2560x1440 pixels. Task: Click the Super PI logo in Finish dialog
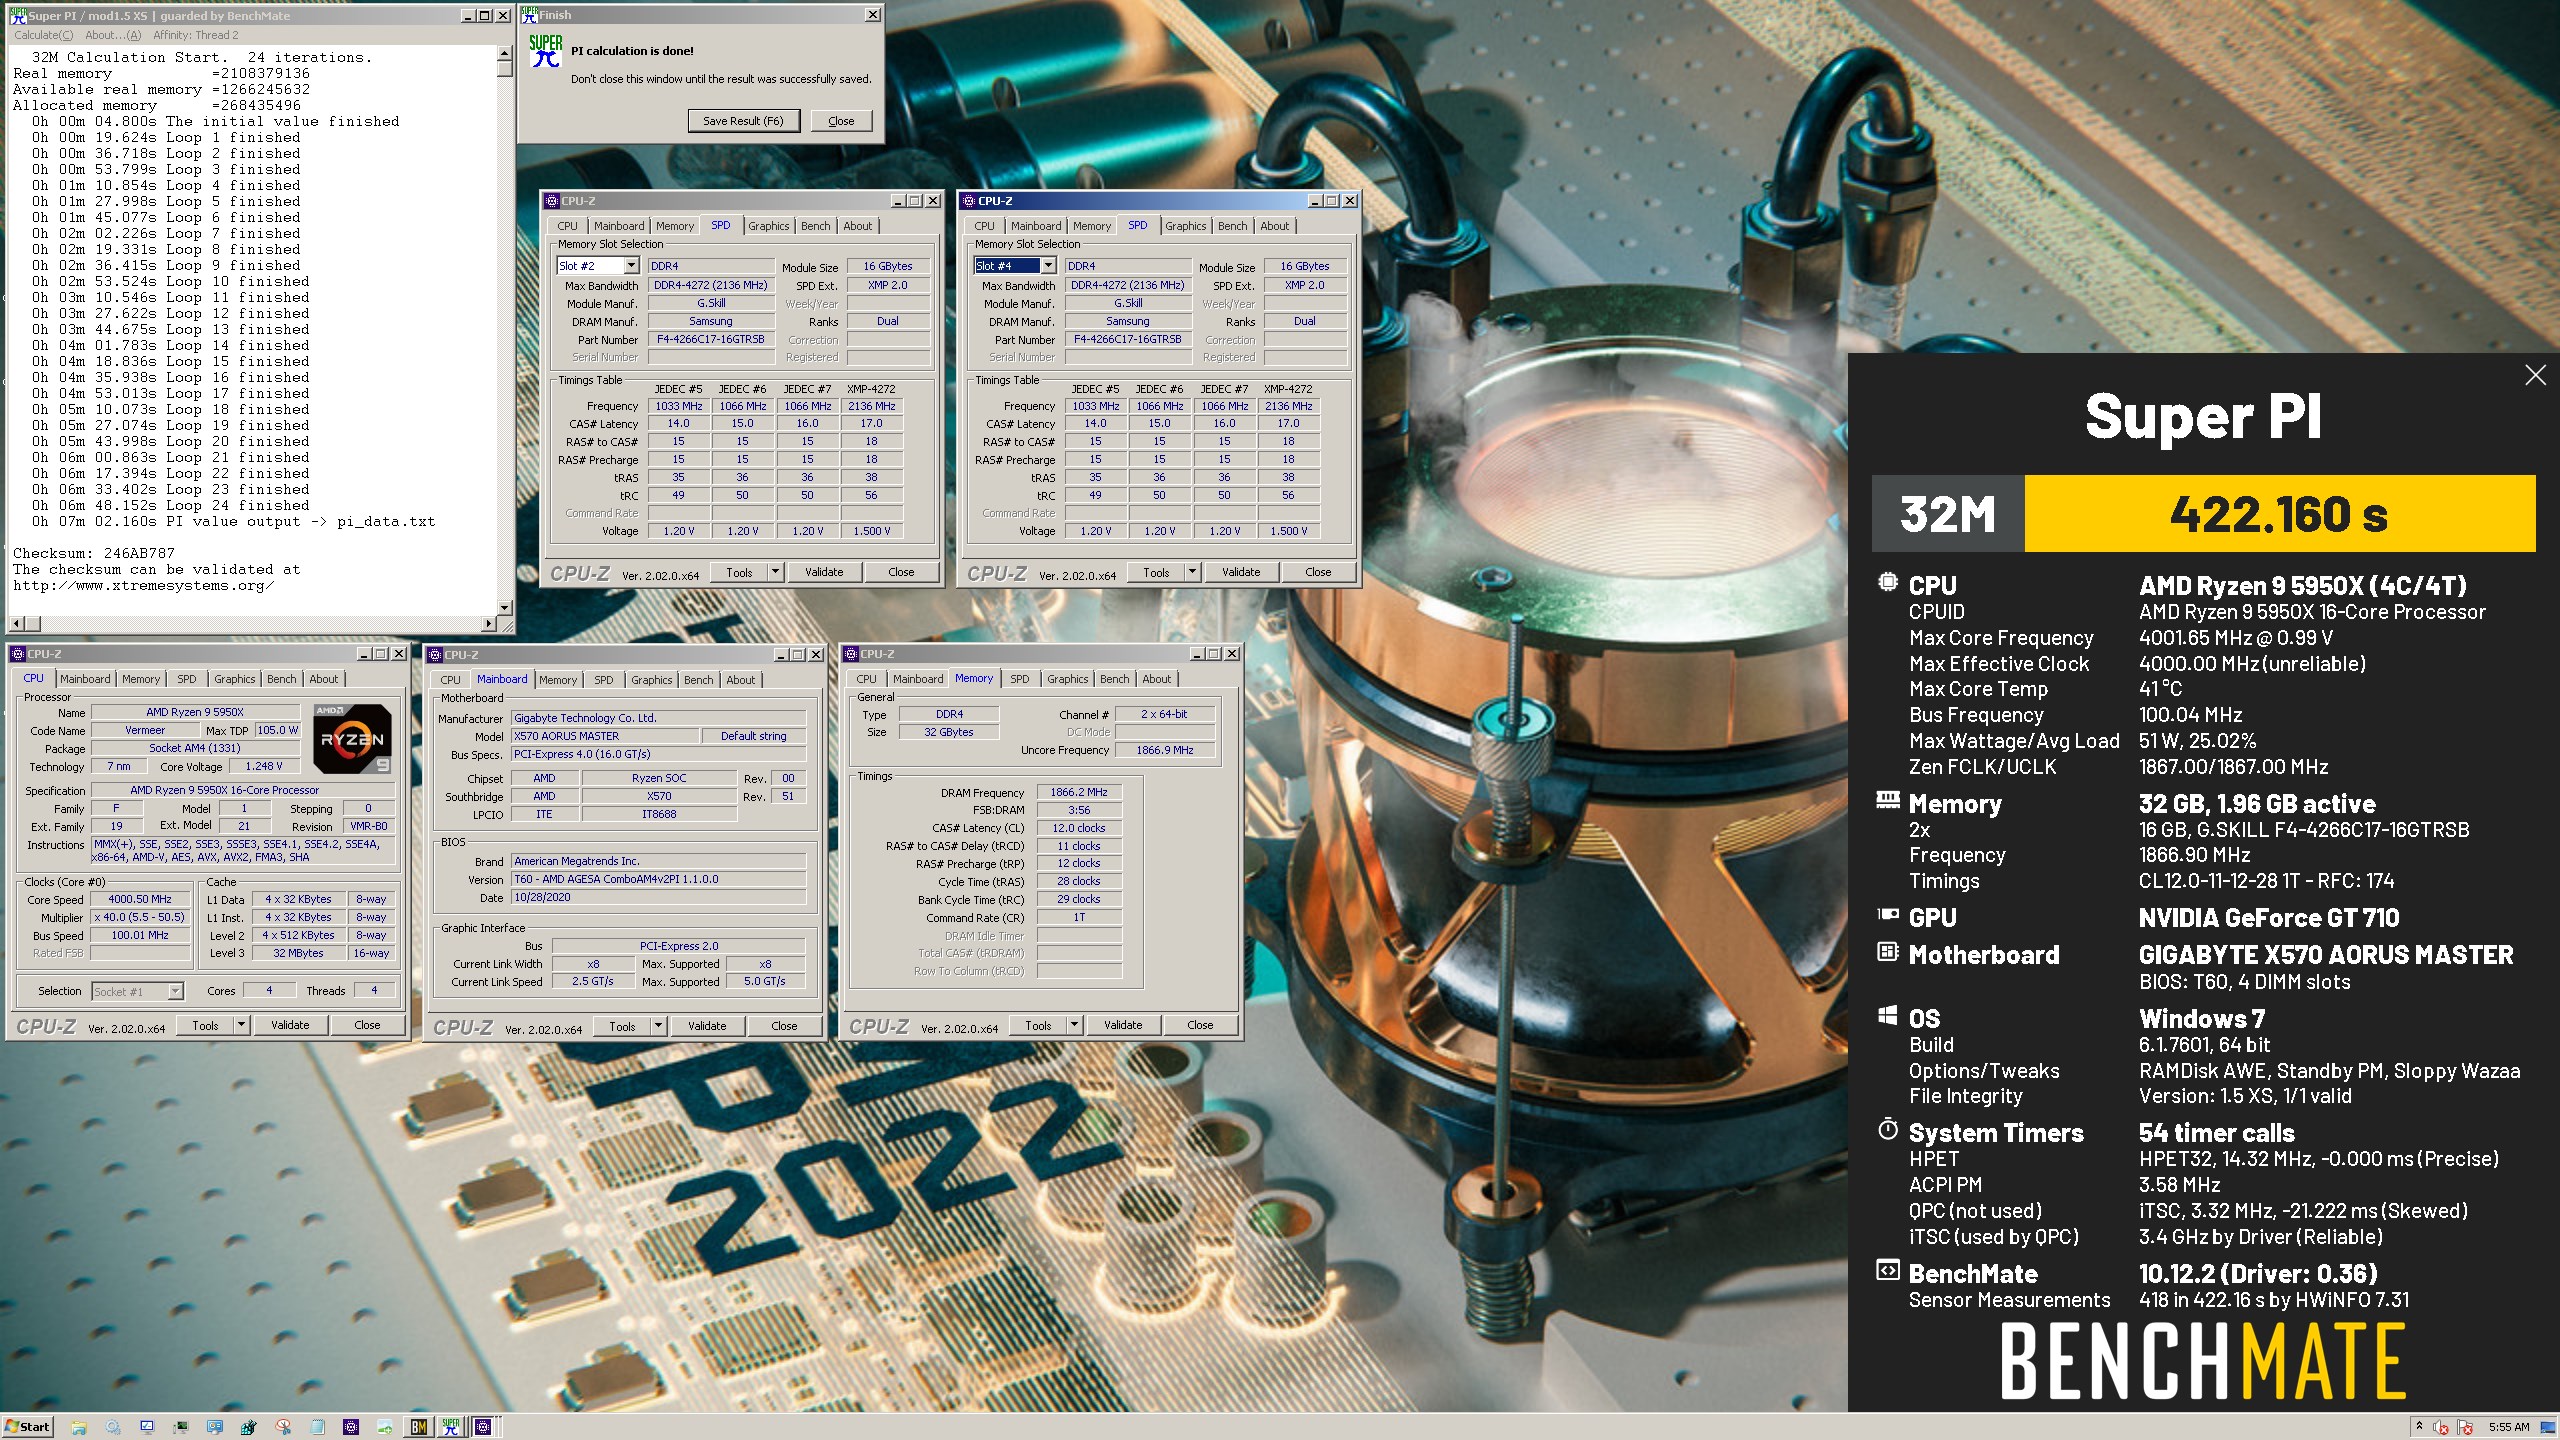(546, 52)
